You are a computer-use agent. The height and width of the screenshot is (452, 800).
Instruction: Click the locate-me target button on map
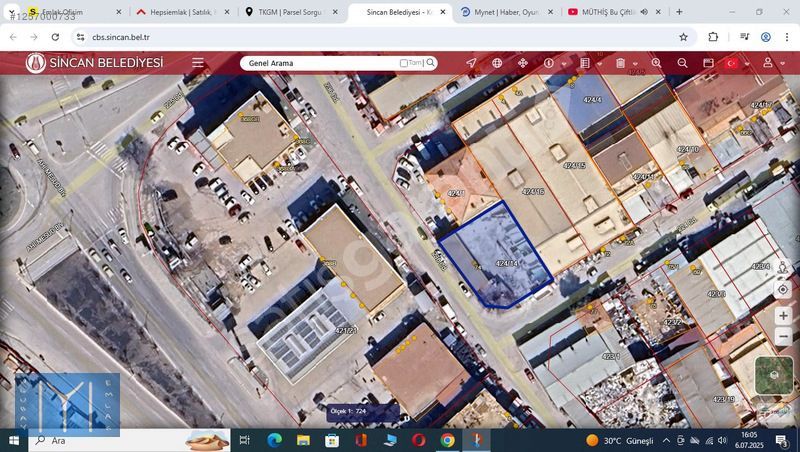(x=783, y=290)
